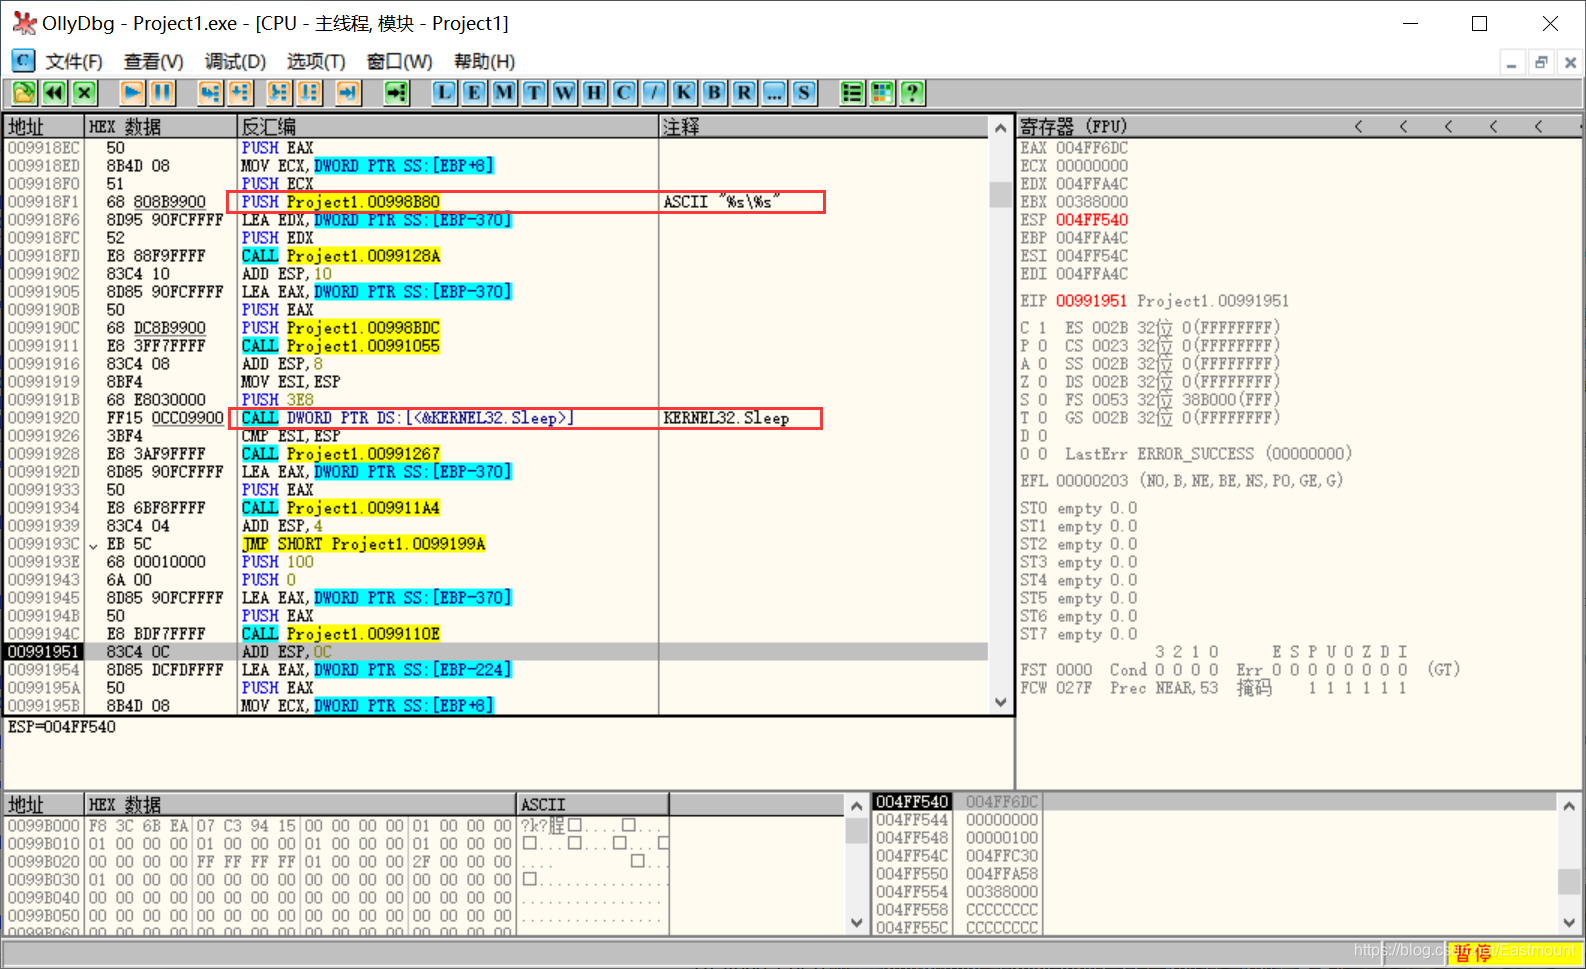Open the 文件(F) menu

pyautogui.click(x=74, y=61)
